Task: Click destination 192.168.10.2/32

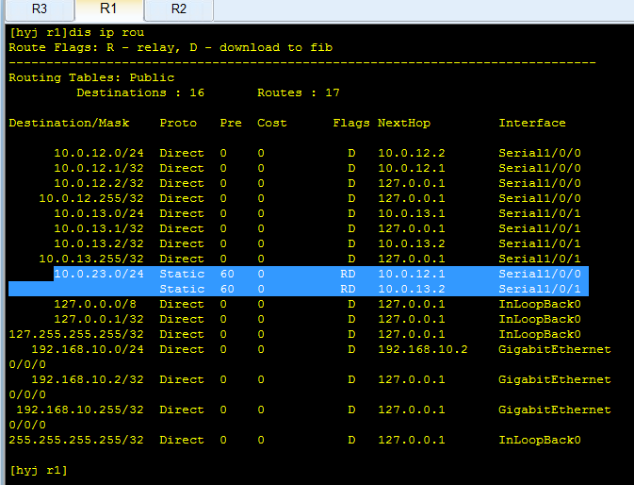Action: [87, 380]
